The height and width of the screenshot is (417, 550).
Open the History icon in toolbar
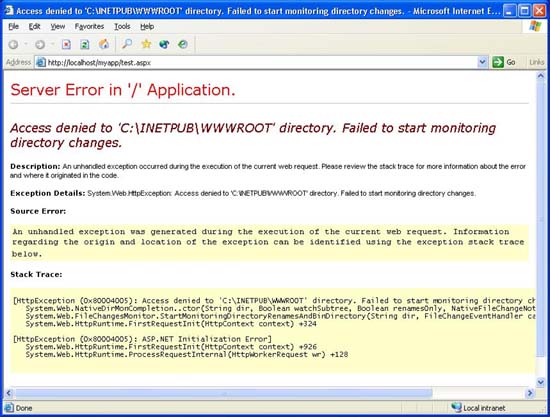(183, 44)
